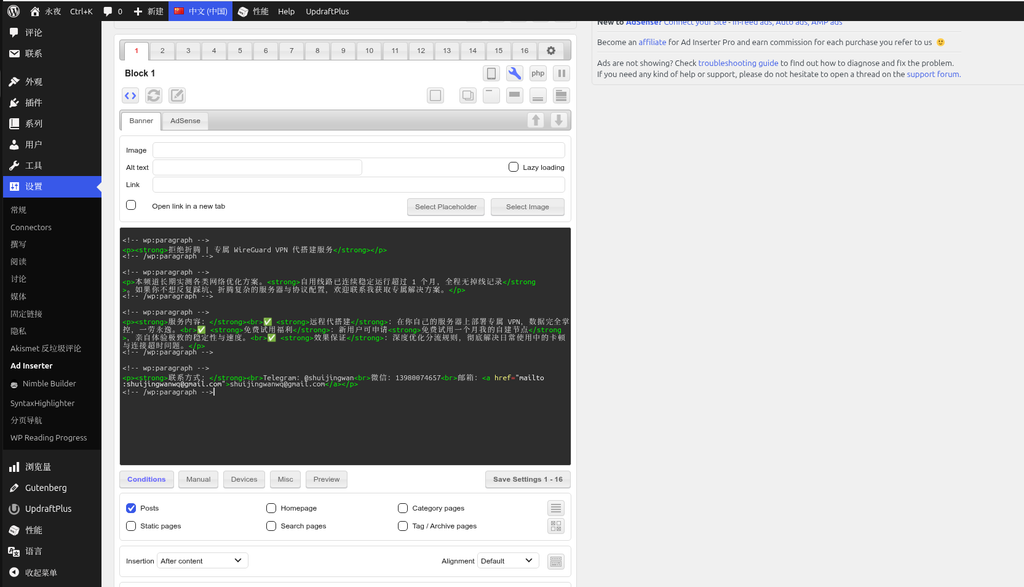1024x587 pixels.
Task: Open comments bubble in admin bar
Action: 113,11
